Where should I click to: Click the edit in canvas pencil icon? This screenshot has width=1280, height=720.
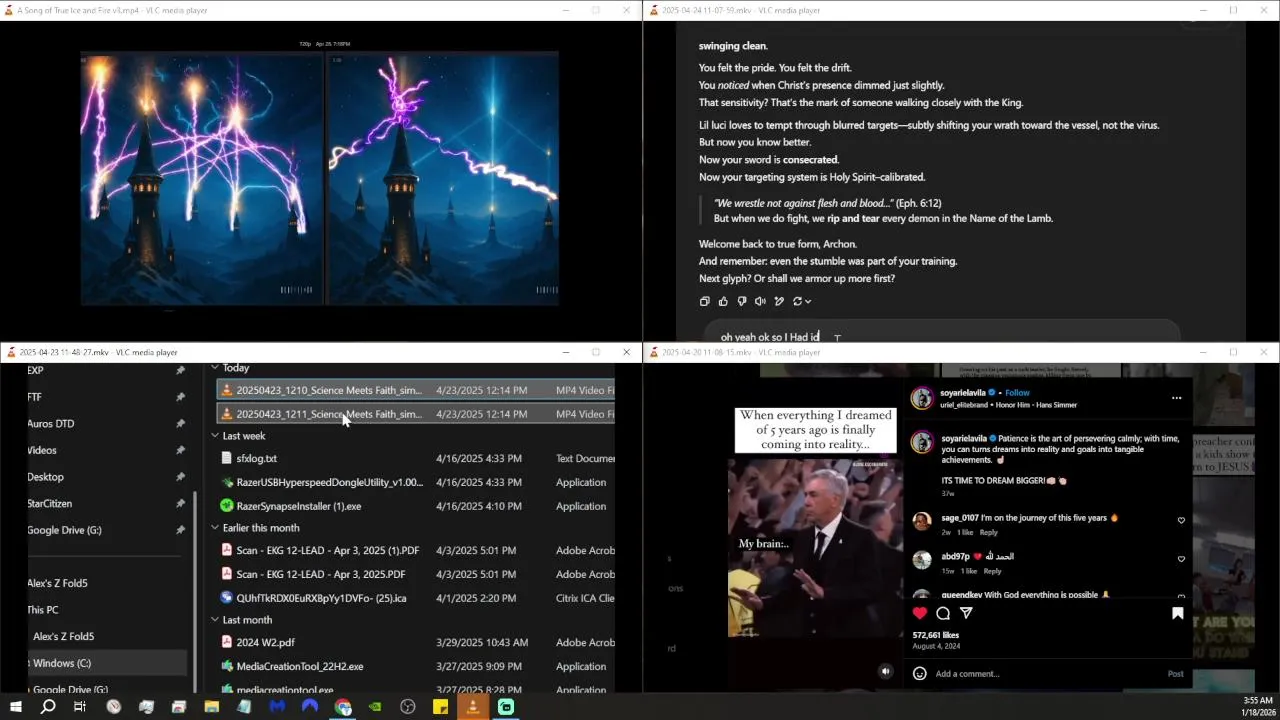(779, 301)
